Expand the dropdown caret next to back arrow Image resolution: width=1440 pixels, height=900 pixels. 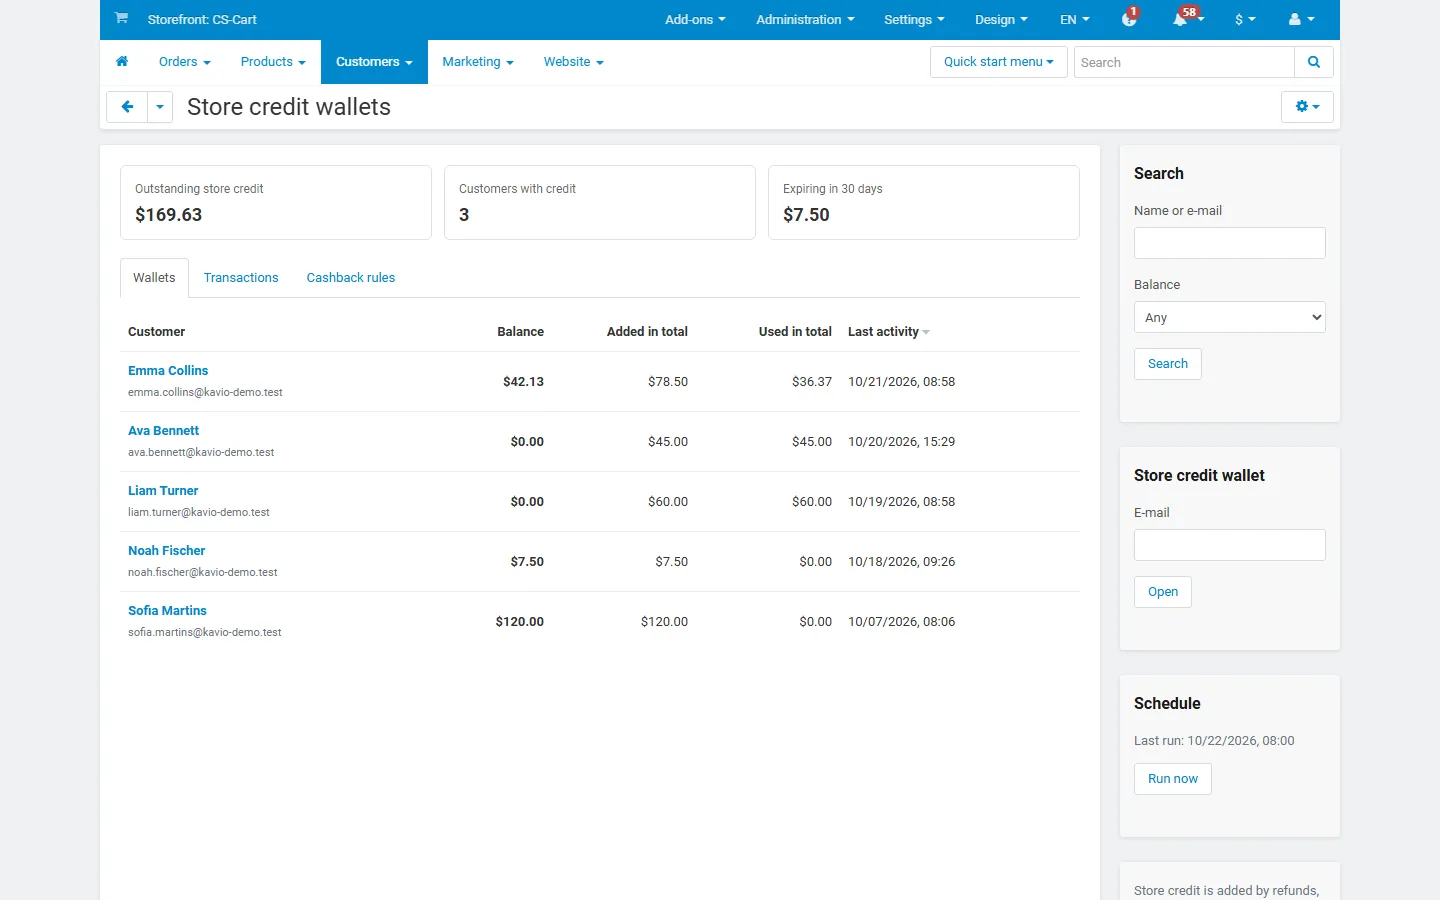160,107
